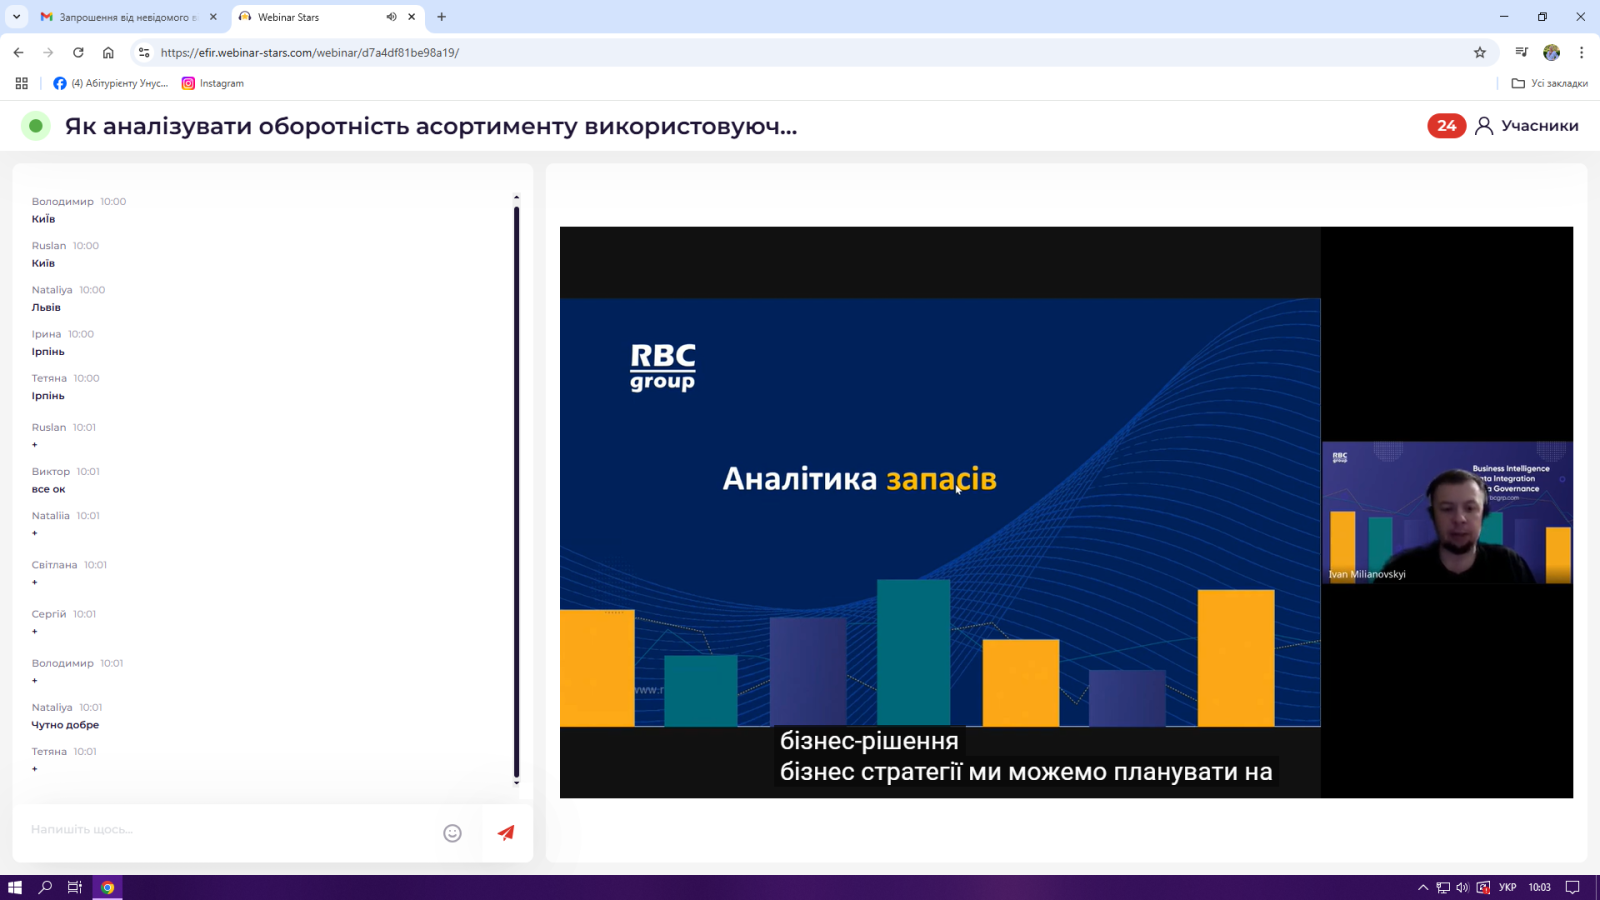The height and width of the screenshot is (900, 1600).
Task: Click the chat scrollbar thumb
Action: [x=516, y=490]
